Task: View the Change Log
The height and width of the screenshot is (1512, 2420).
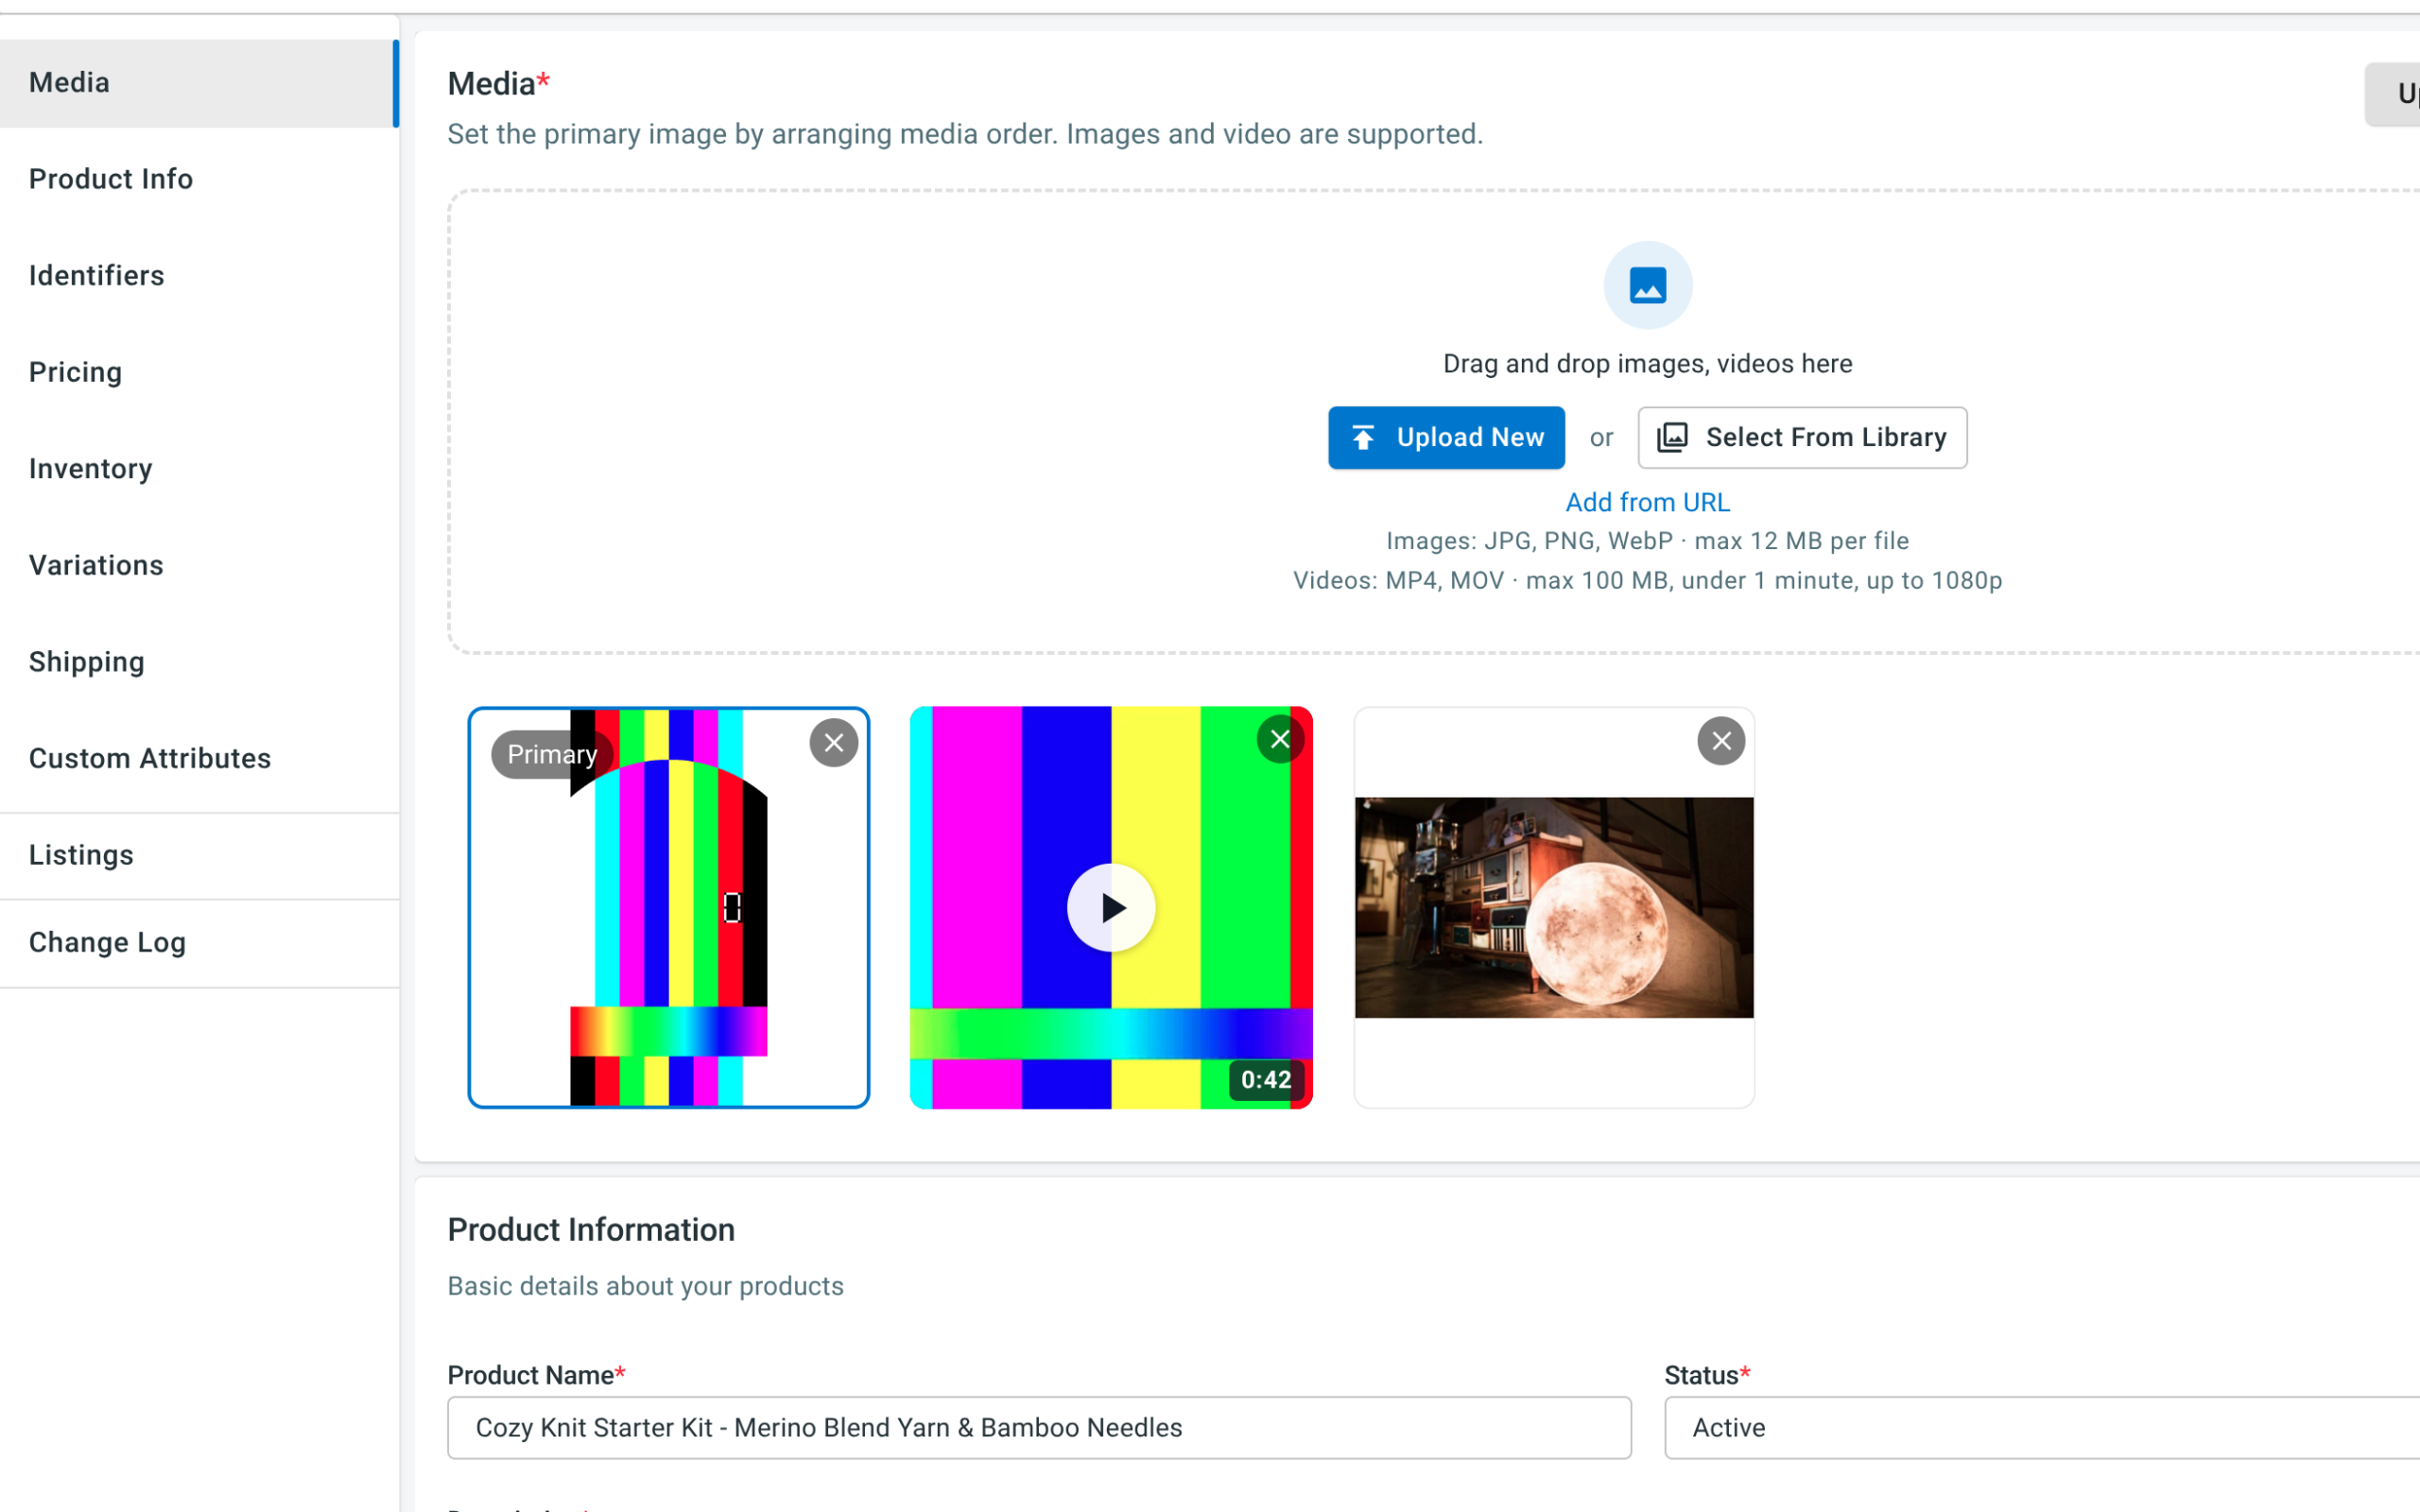Action: (199, 943)
